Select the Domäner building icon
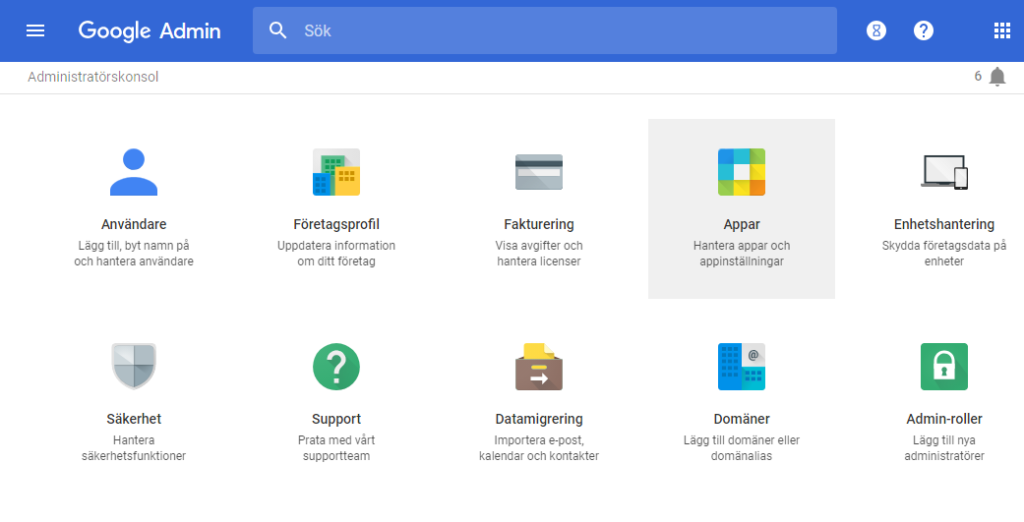Viewport: 1024px width, 522px height. tap(741, 366)
